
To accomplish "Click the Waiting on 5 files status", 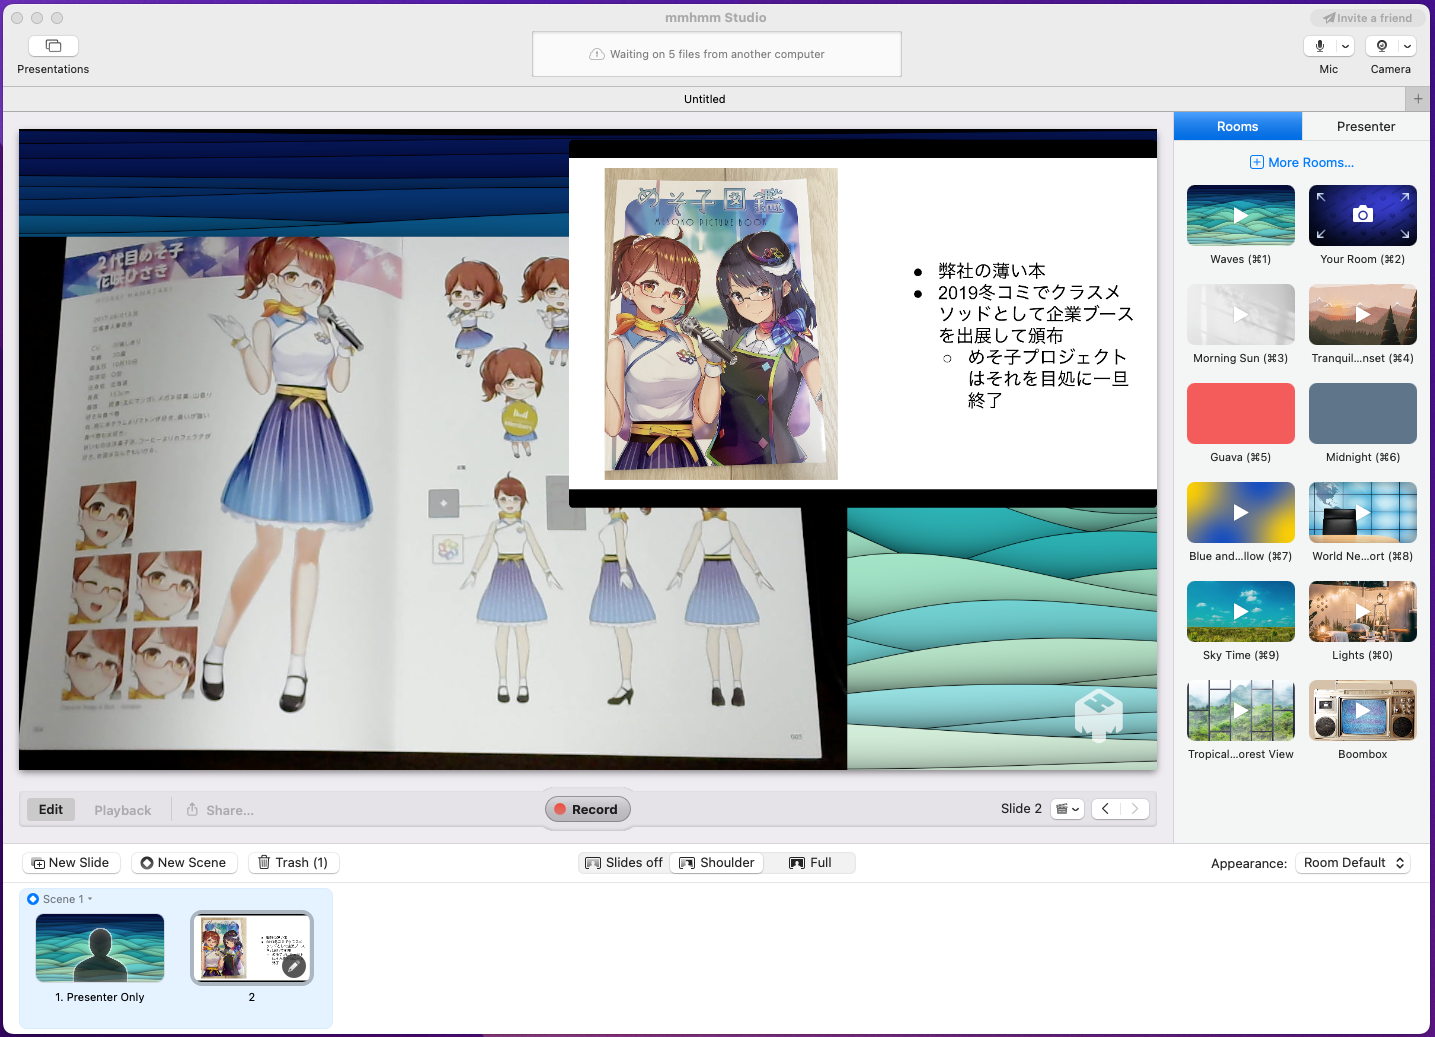I will (717, 54).
